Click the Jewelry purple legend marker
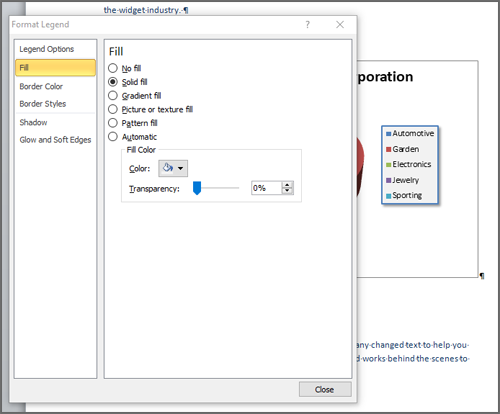This screenshot has width=500, height=414. (388, 180)
